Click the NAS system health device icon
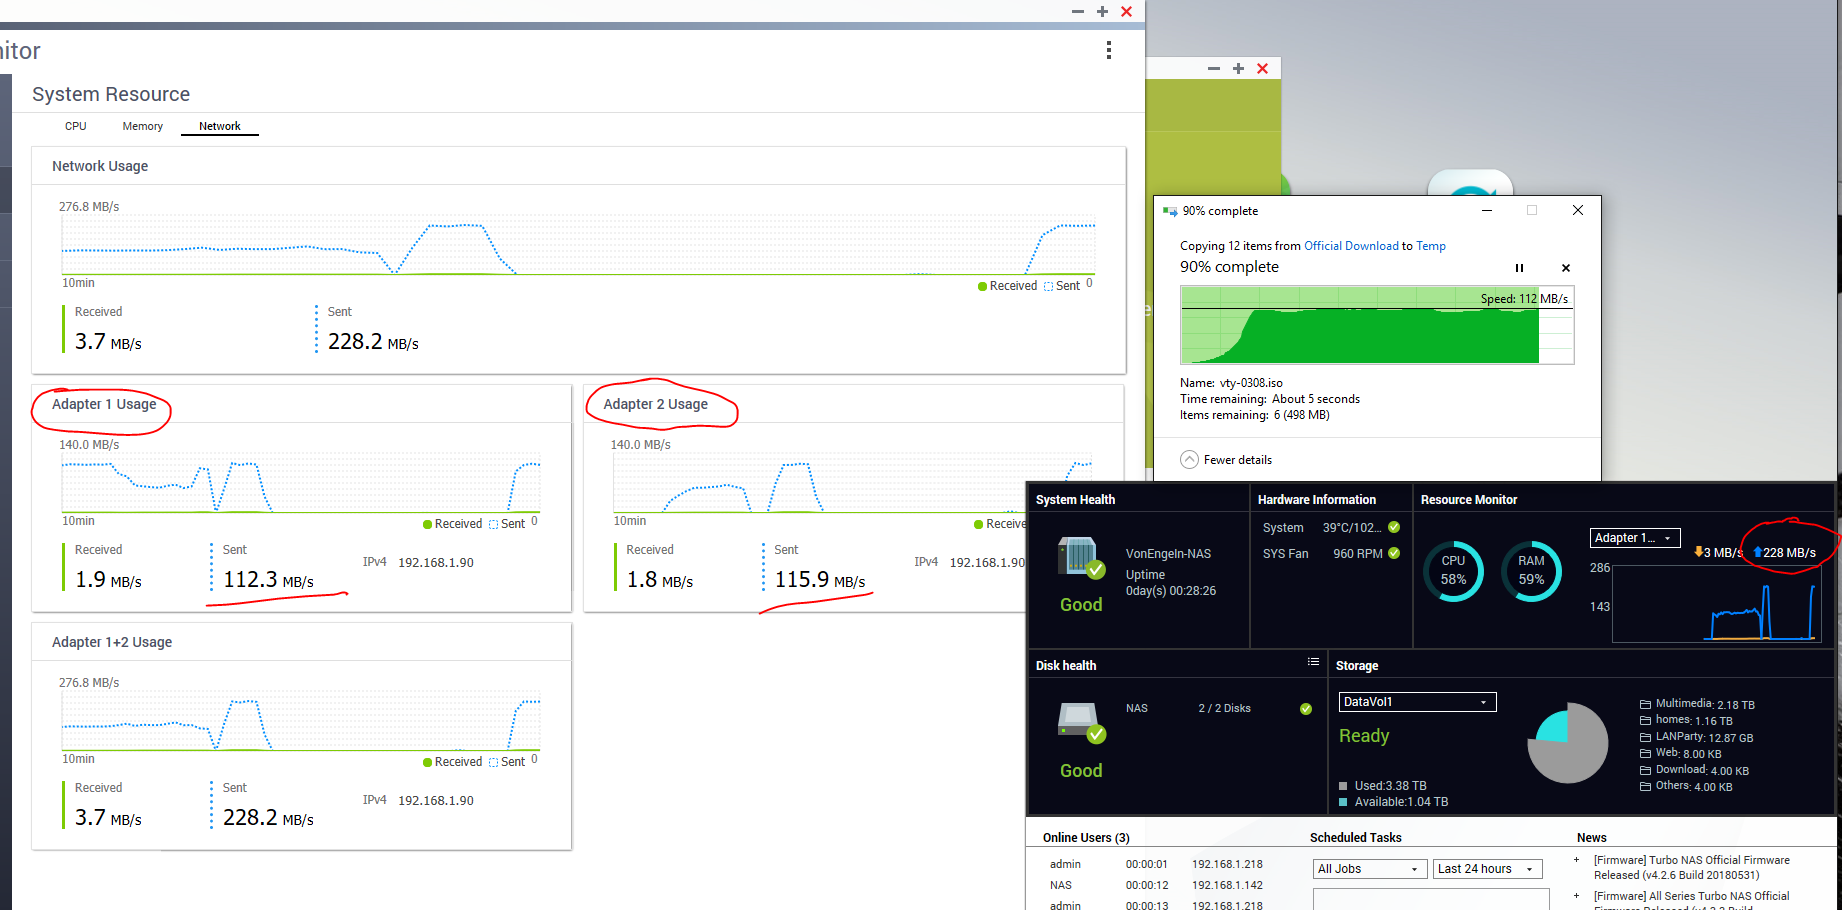Image resolution: width=1842 pixels, height=910 pixels. (x=1080, y=557)
